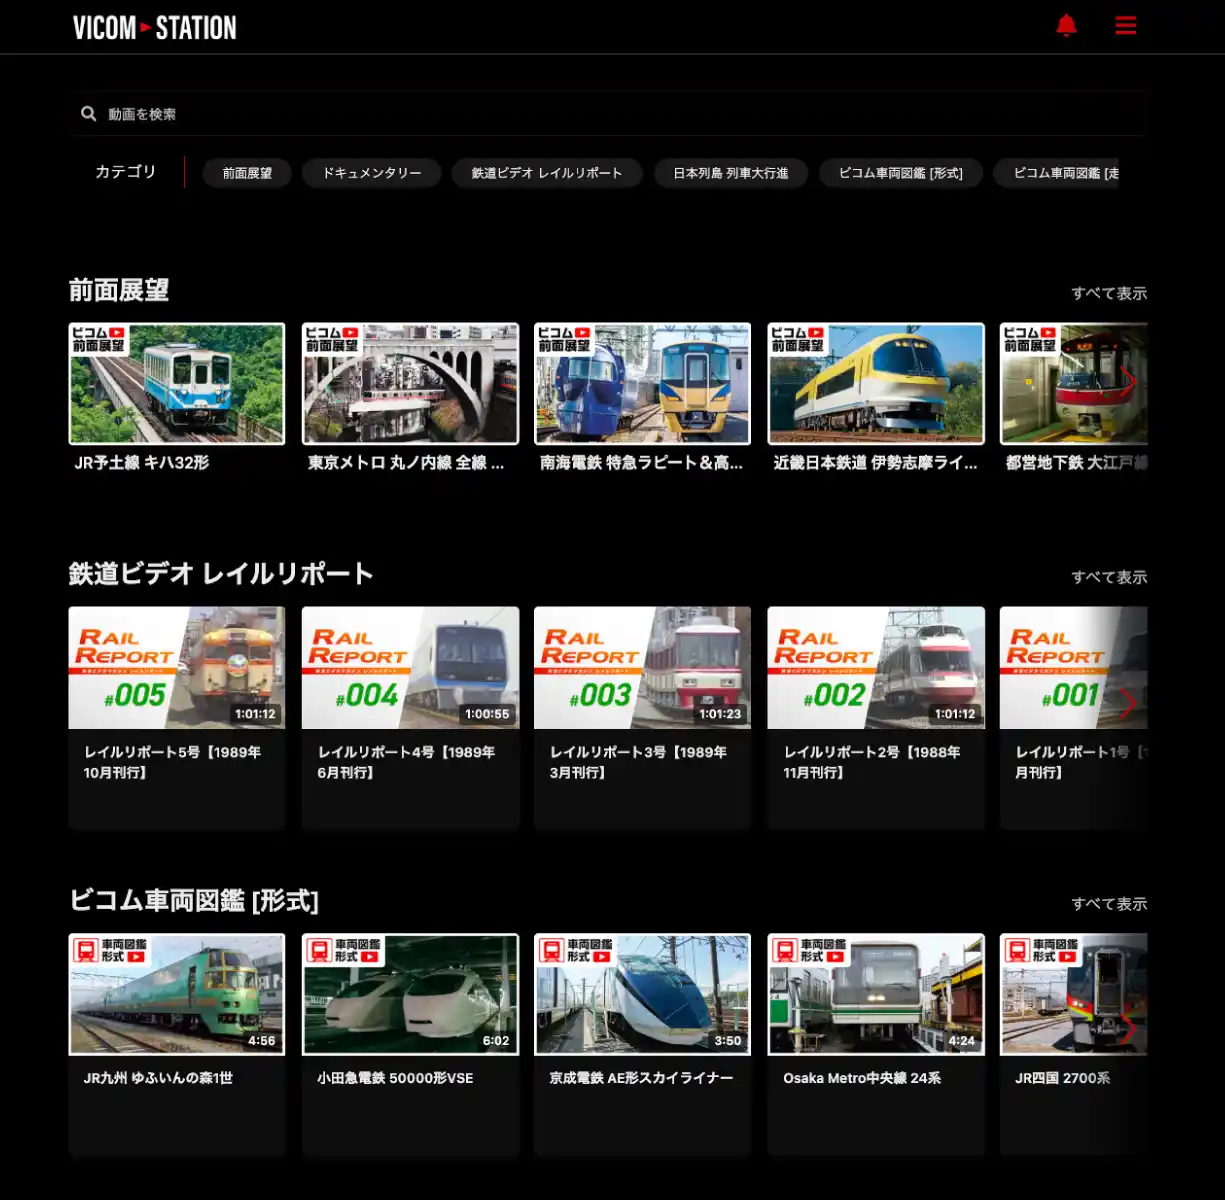Viewport: 1225px width, 1200px height.
Task: Show all videos in 前面展望 section
Action: point(1108,293)
